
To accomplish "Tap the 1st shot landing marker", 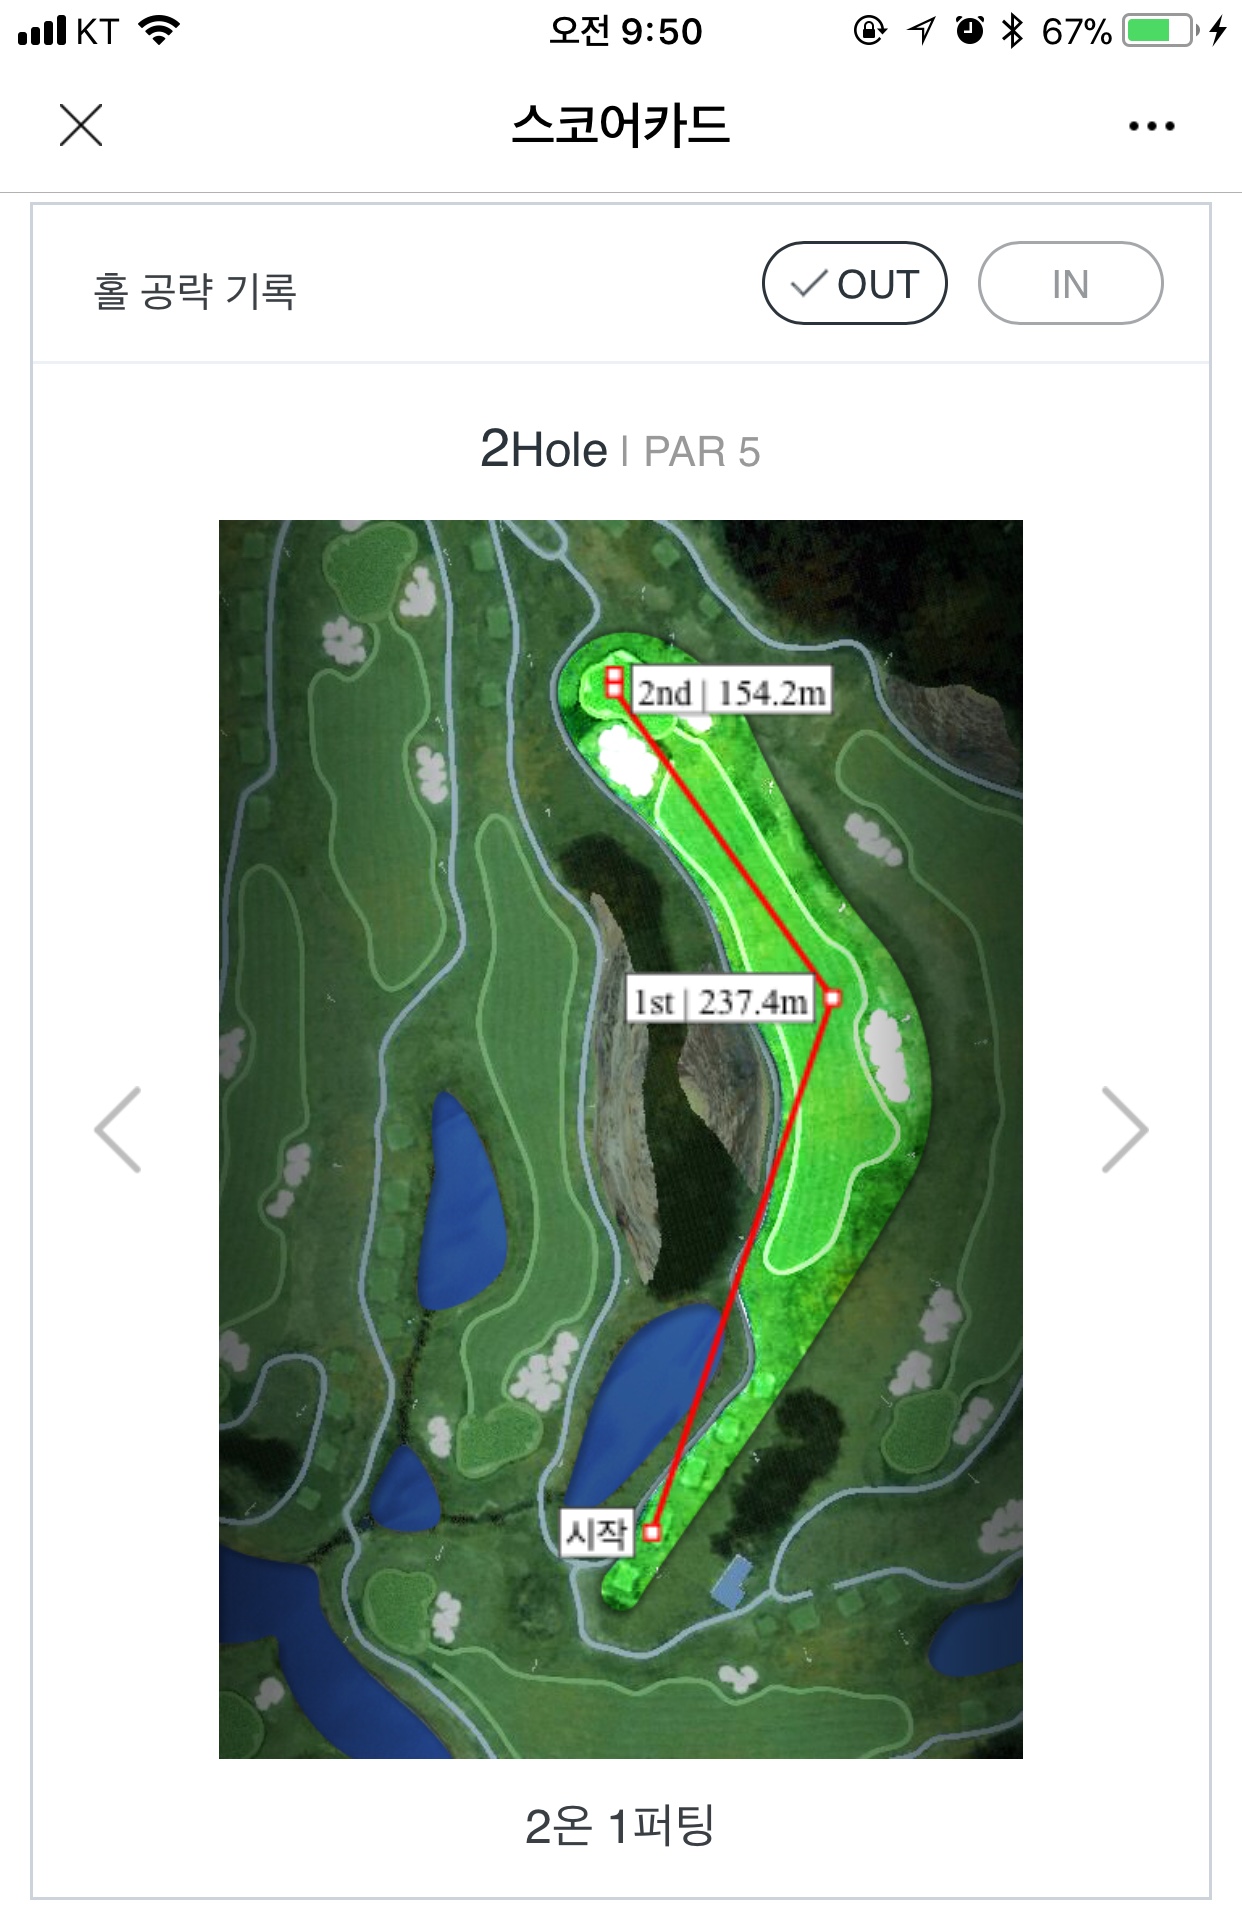I will [x=832, y=998].
